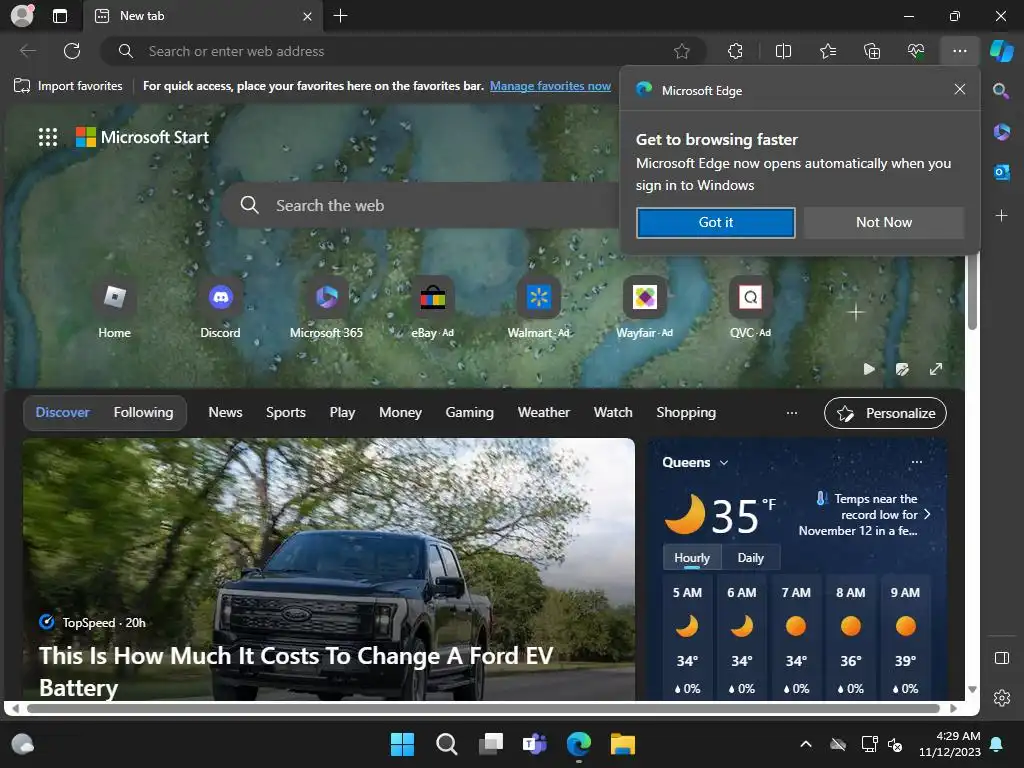The width and height of the screenshot is (1024, 768).
Task: Open the Edge profile avatar
Action: [22, 16]
